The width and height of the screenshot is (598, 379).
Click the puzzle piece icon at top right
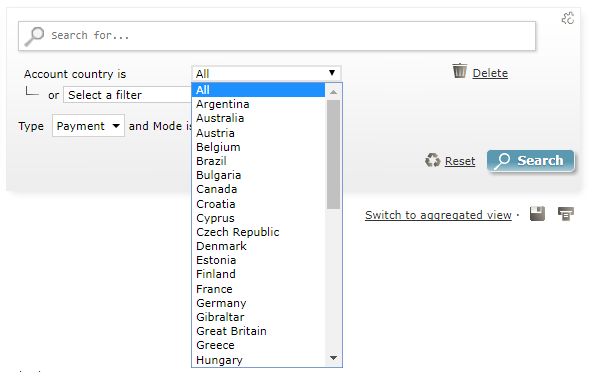point(567,18)
